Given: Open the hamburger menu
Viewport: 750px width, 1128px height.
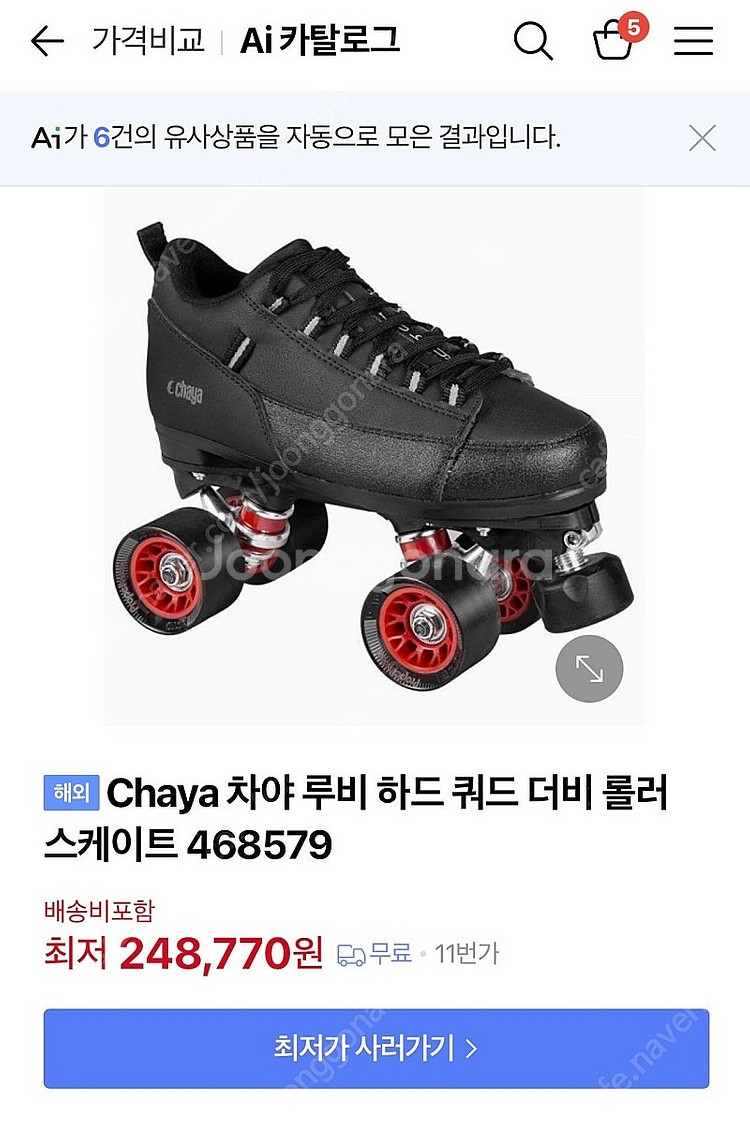Looking at the screenshot, I should coord(693,41).
